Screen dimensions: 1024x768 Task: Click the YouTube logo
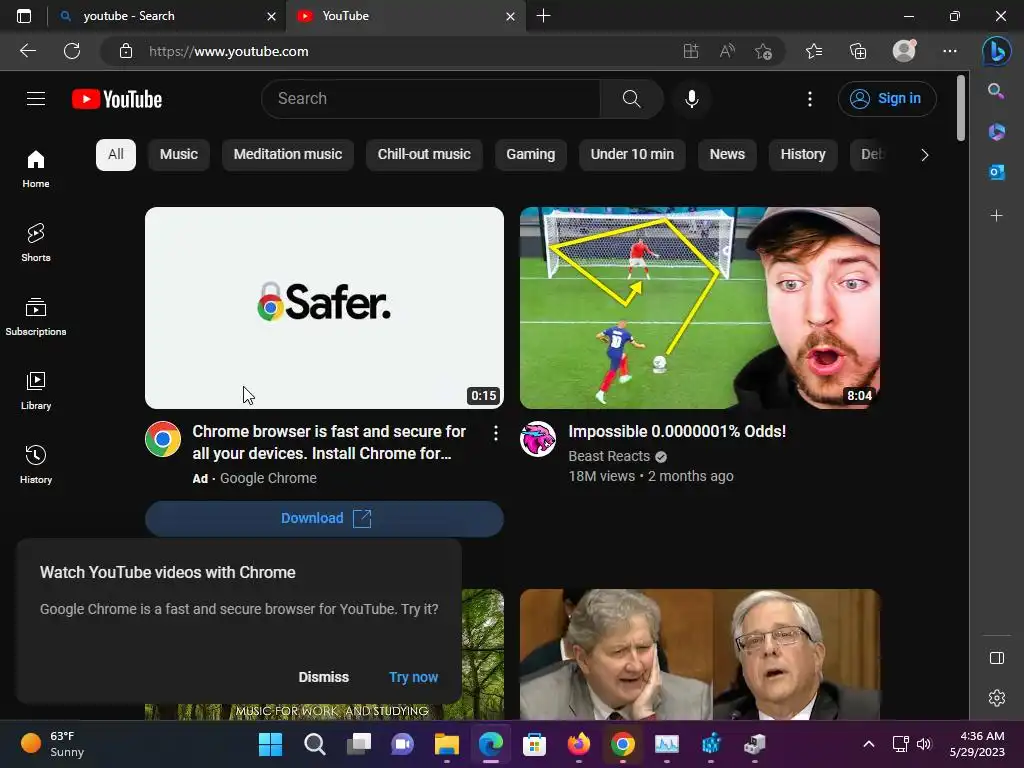point(117,99)
